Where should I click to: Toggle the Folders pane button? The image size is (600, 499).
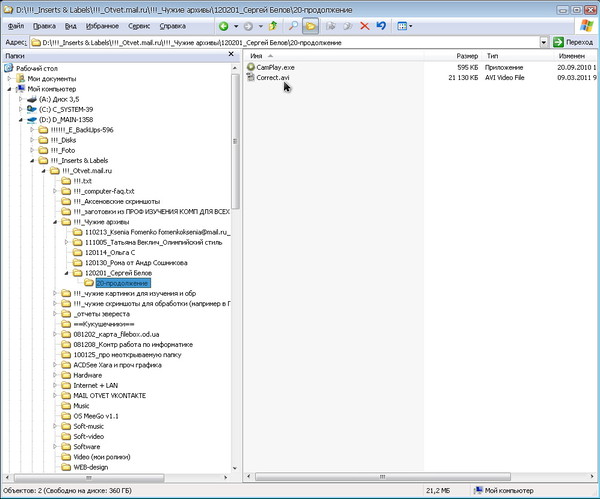tap(311, 26)
